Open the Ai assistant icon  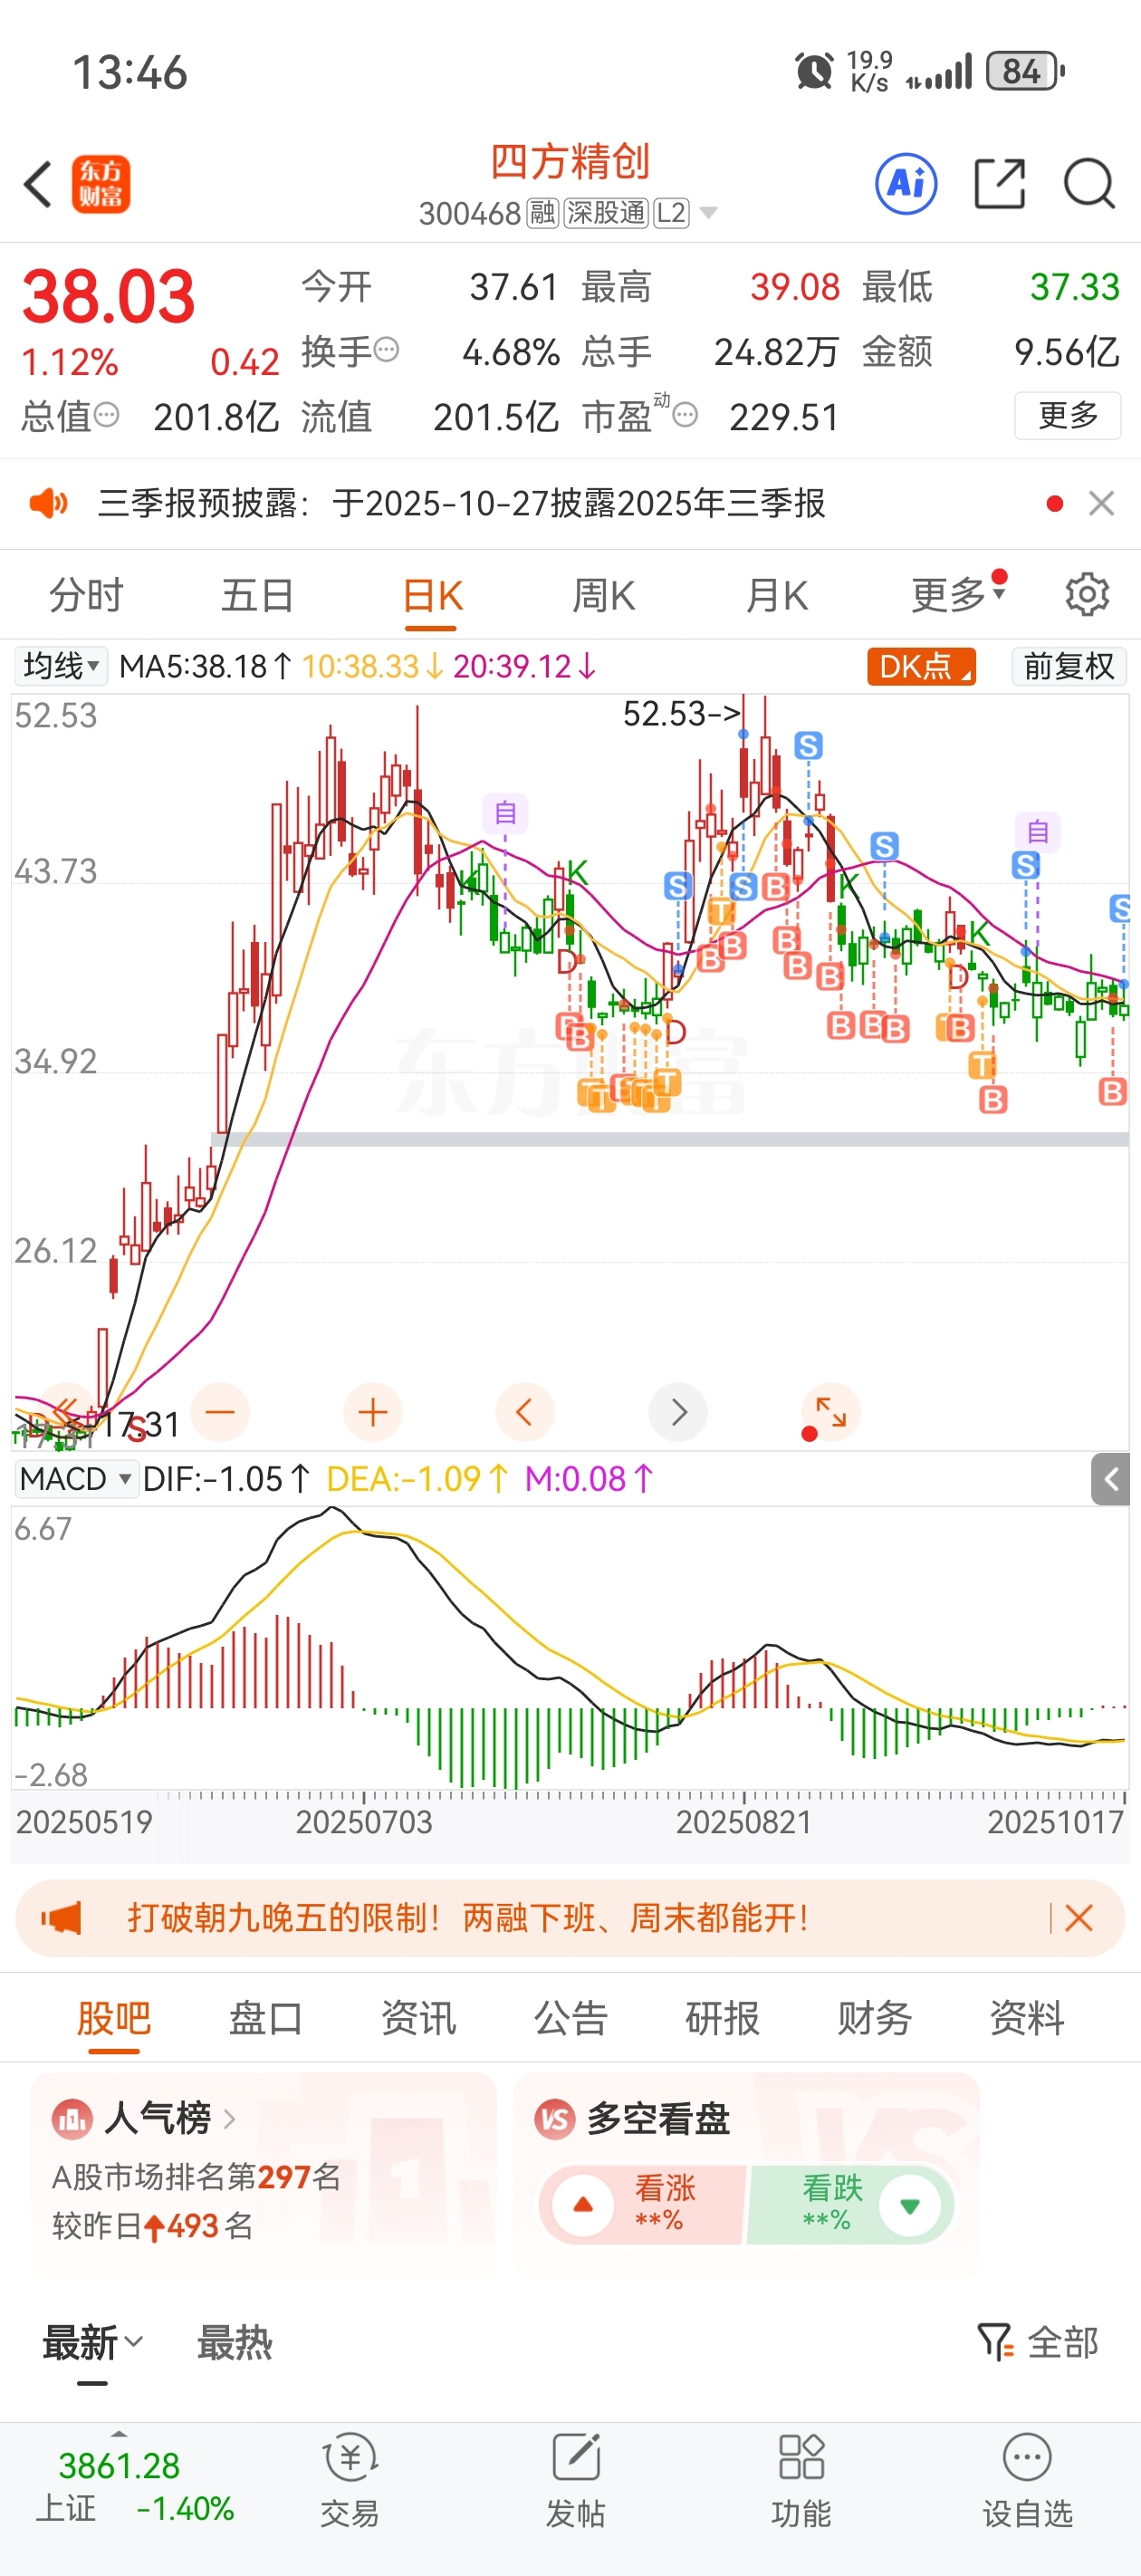coord(906,184)
